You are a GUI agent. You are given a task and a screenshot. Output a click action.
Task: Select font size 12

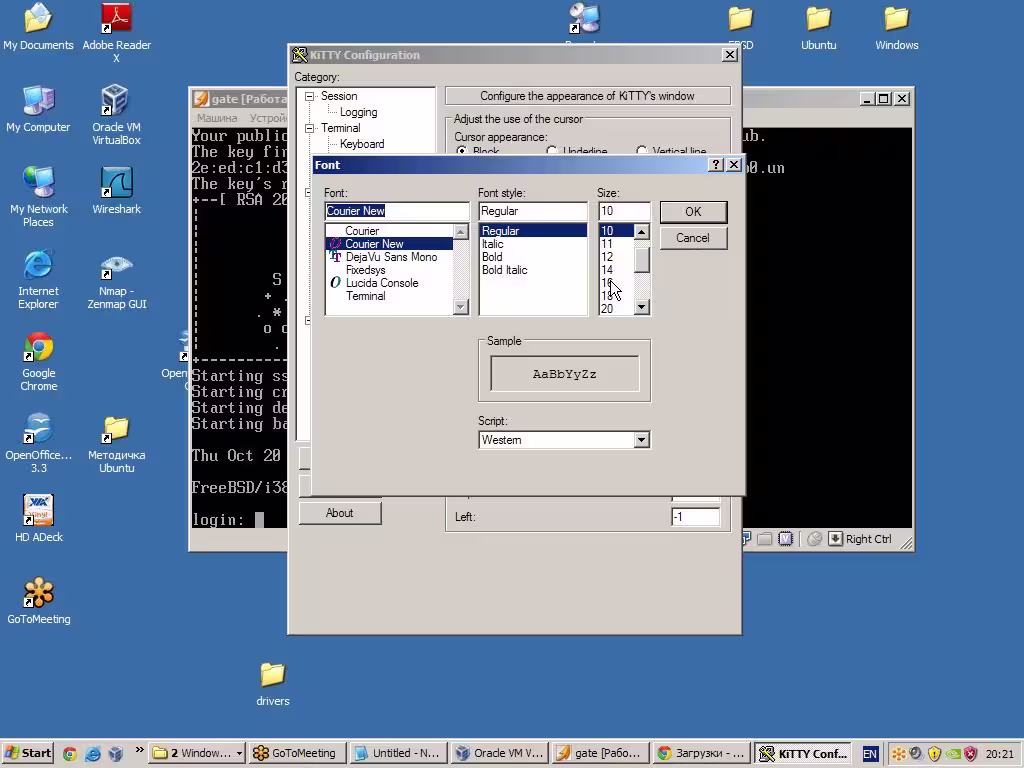(616, 257)
